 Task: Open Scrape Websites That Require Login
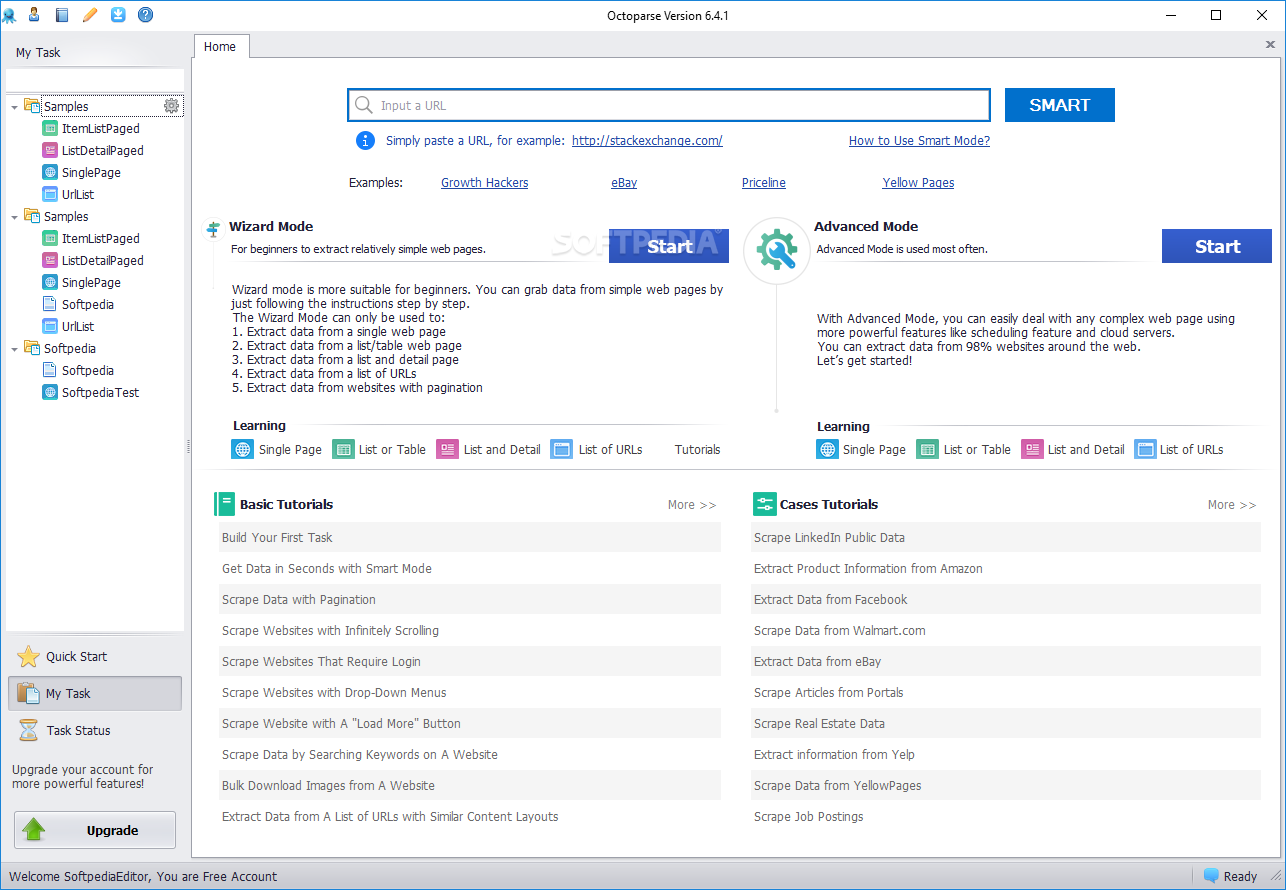pyautogui.click(x=470, y=661)
